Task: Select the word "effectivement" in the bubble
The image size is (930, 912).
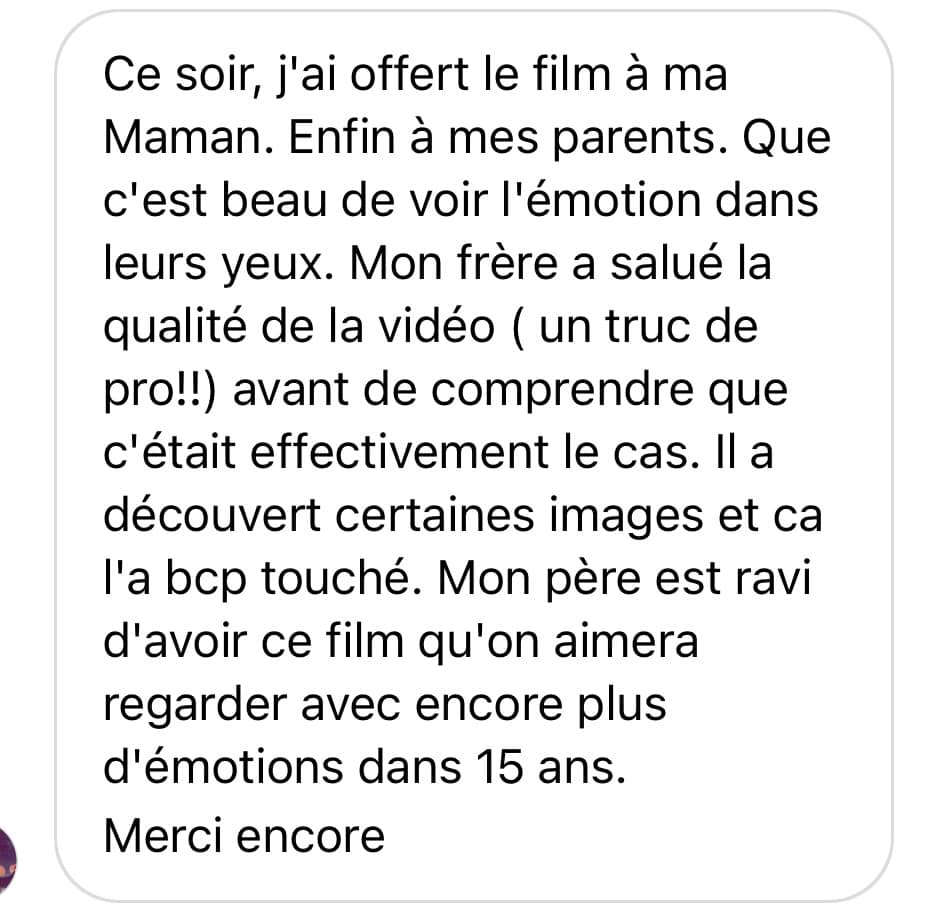Action: [x=400, y=452]
